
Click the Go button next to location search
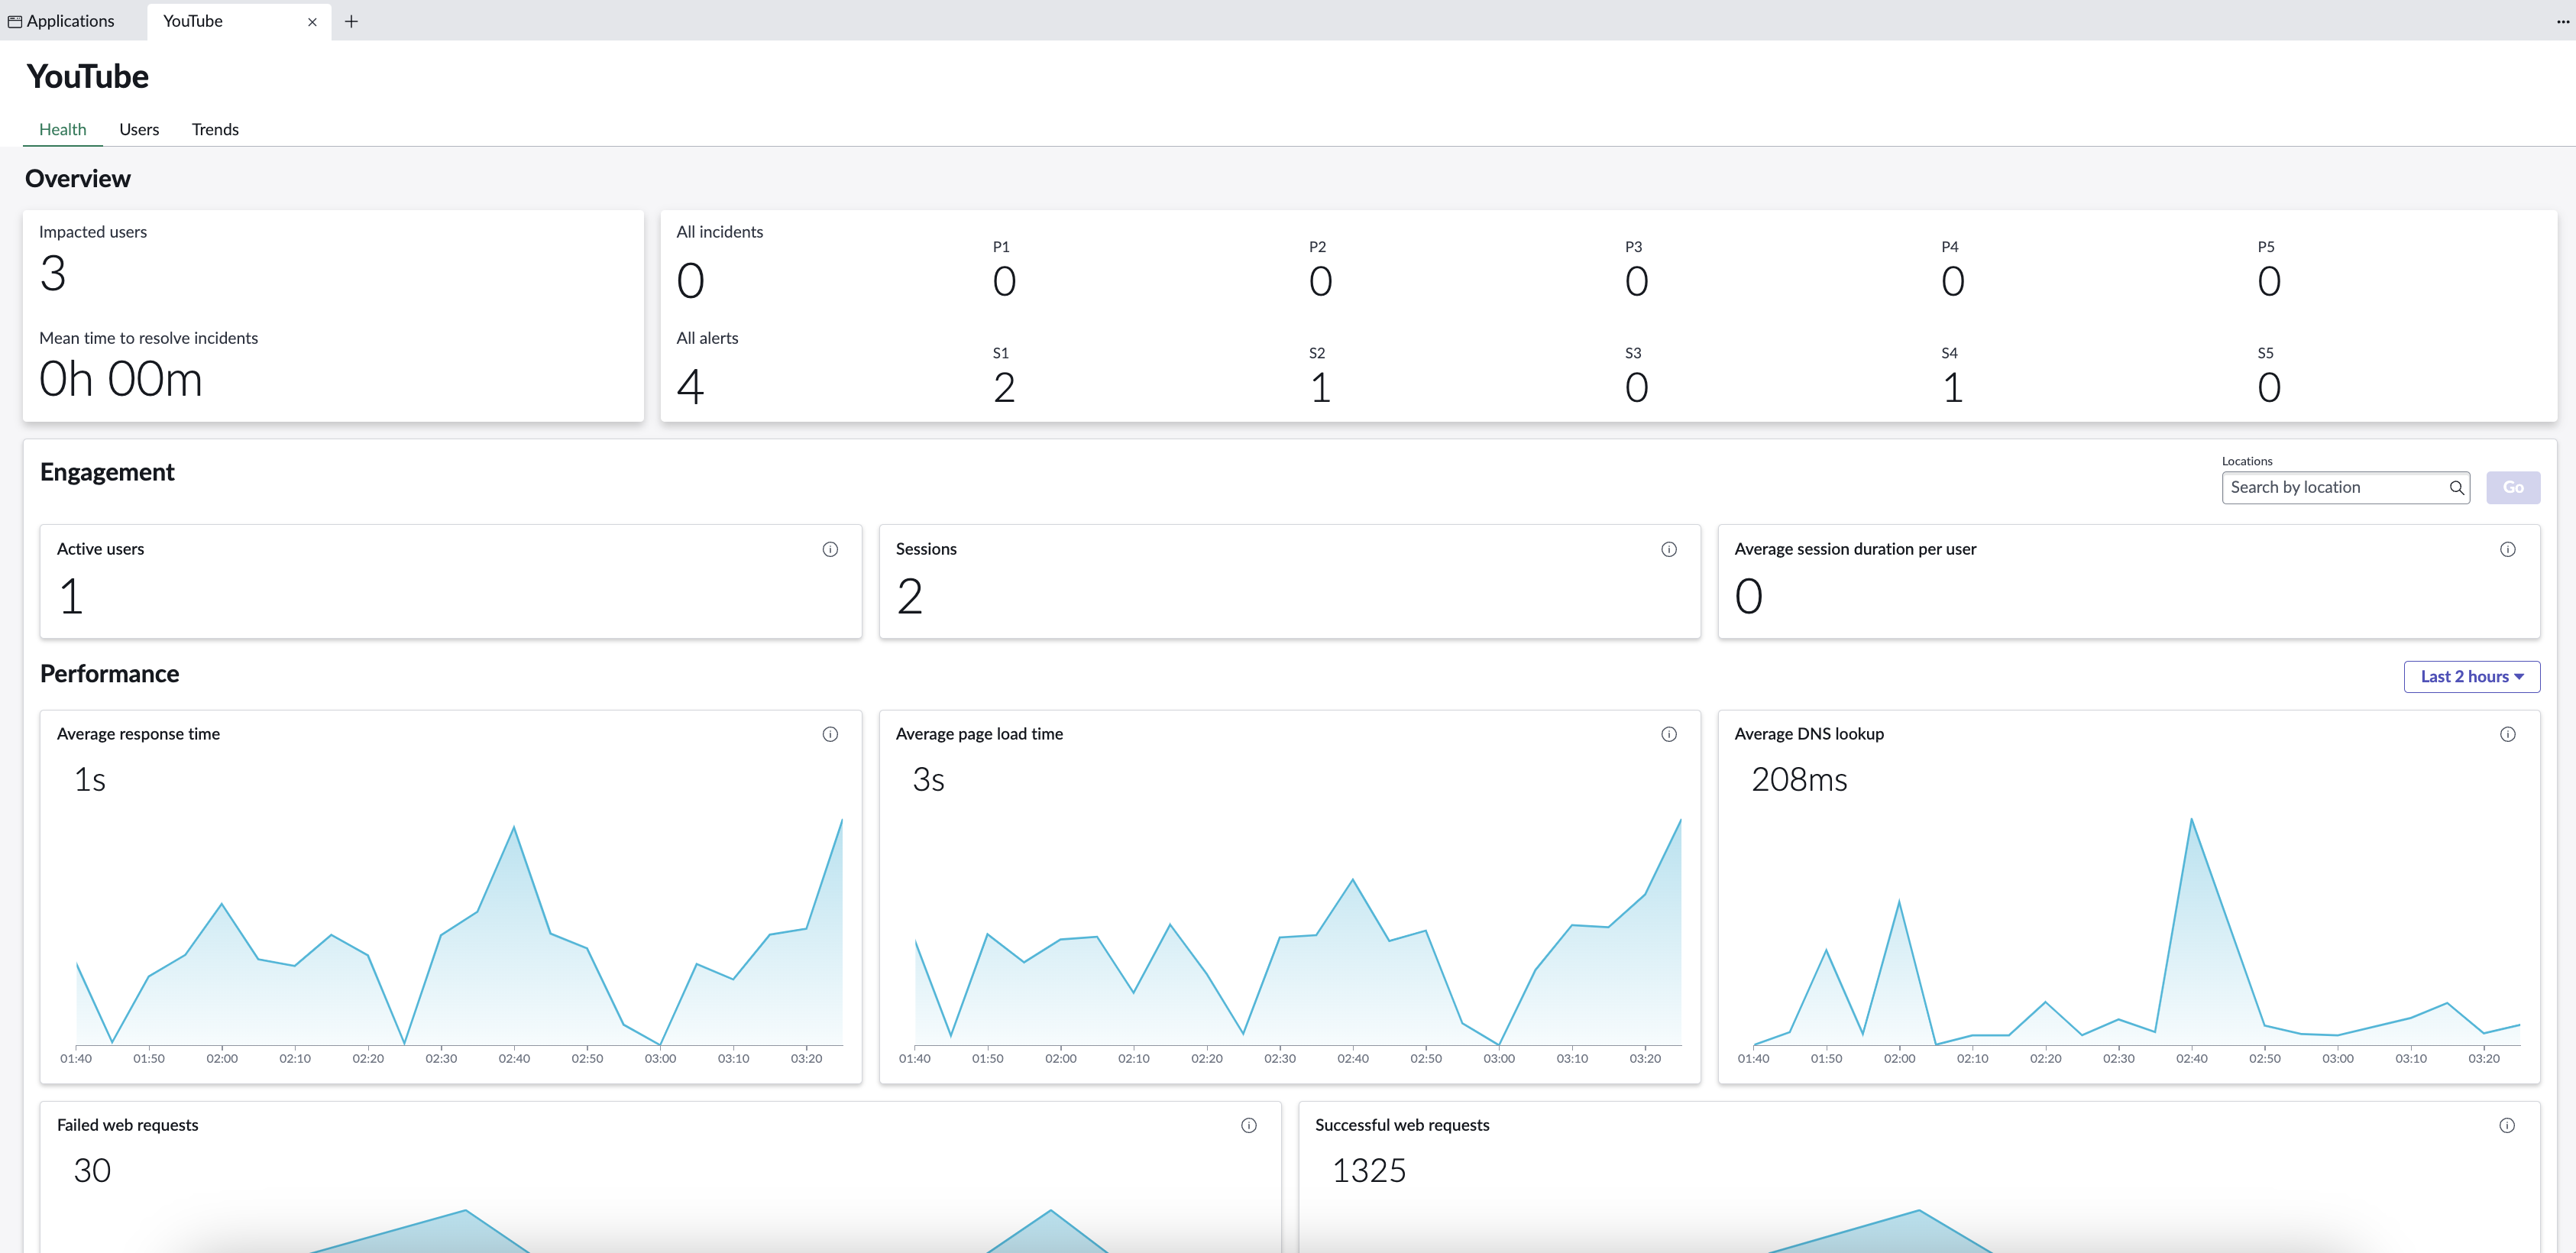pyautogui.click(x=2512, y=488)
